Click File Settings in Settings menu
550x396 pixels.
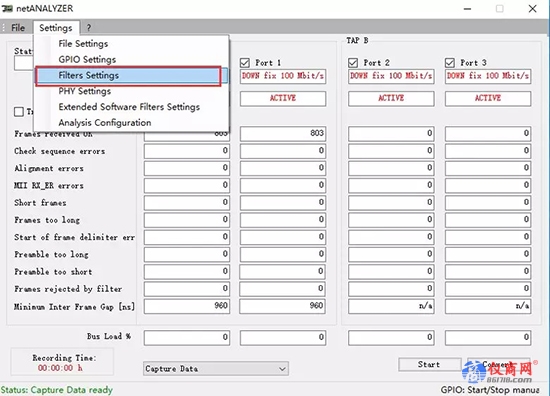tap(83, 44)
